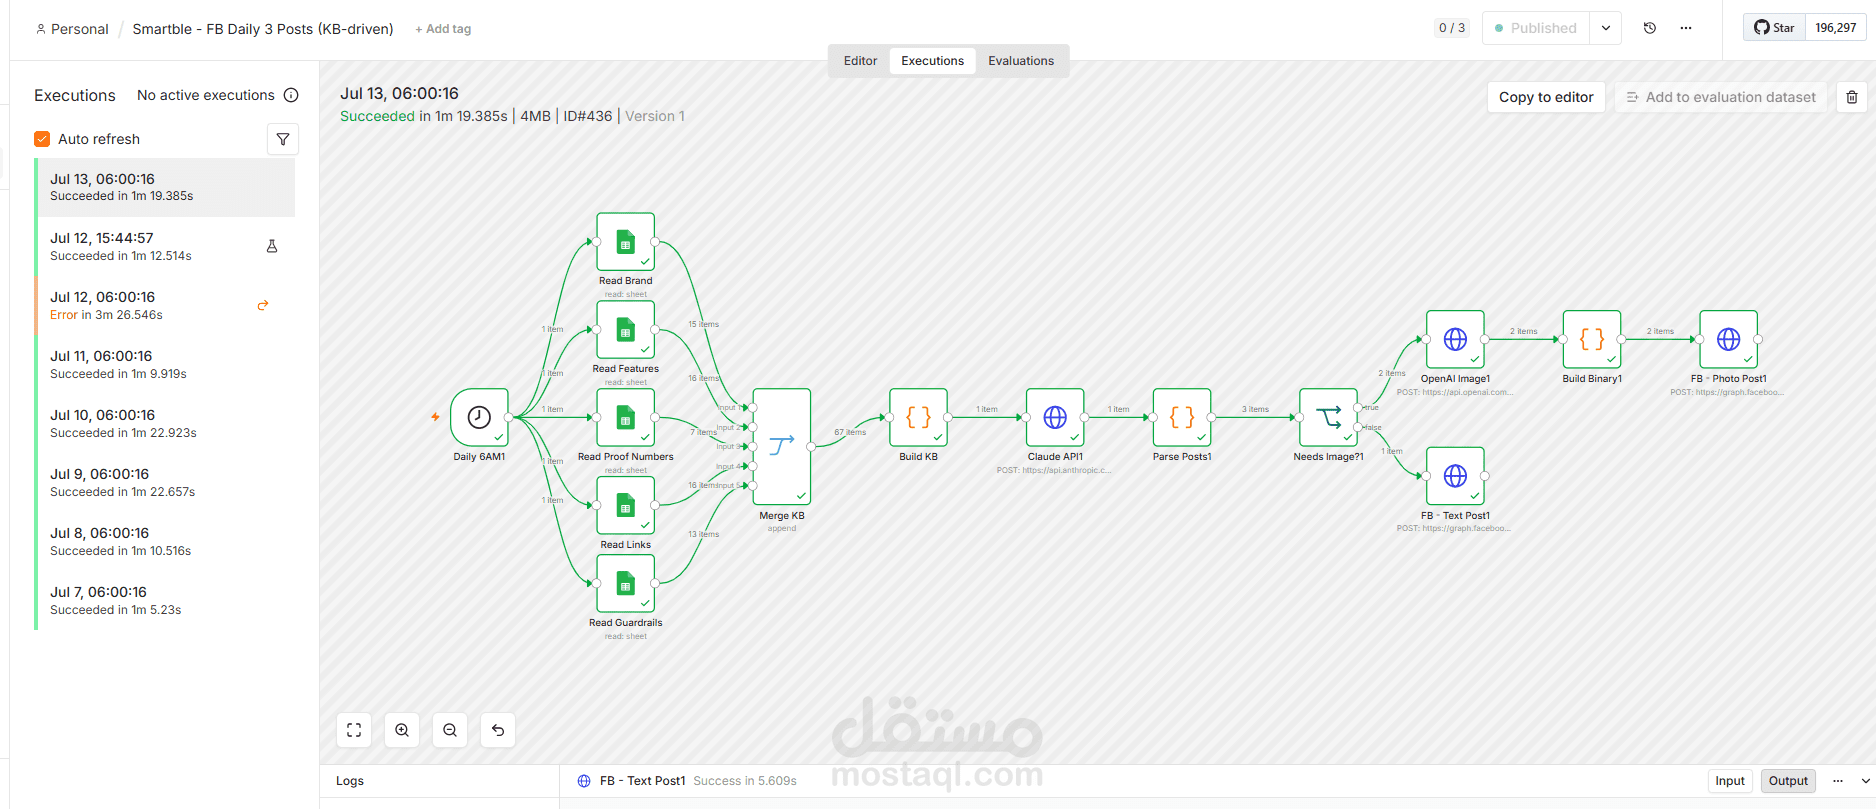Select the Jul 7, 06:00:16 execution
1876x809 pixels.
coord(165,600)
